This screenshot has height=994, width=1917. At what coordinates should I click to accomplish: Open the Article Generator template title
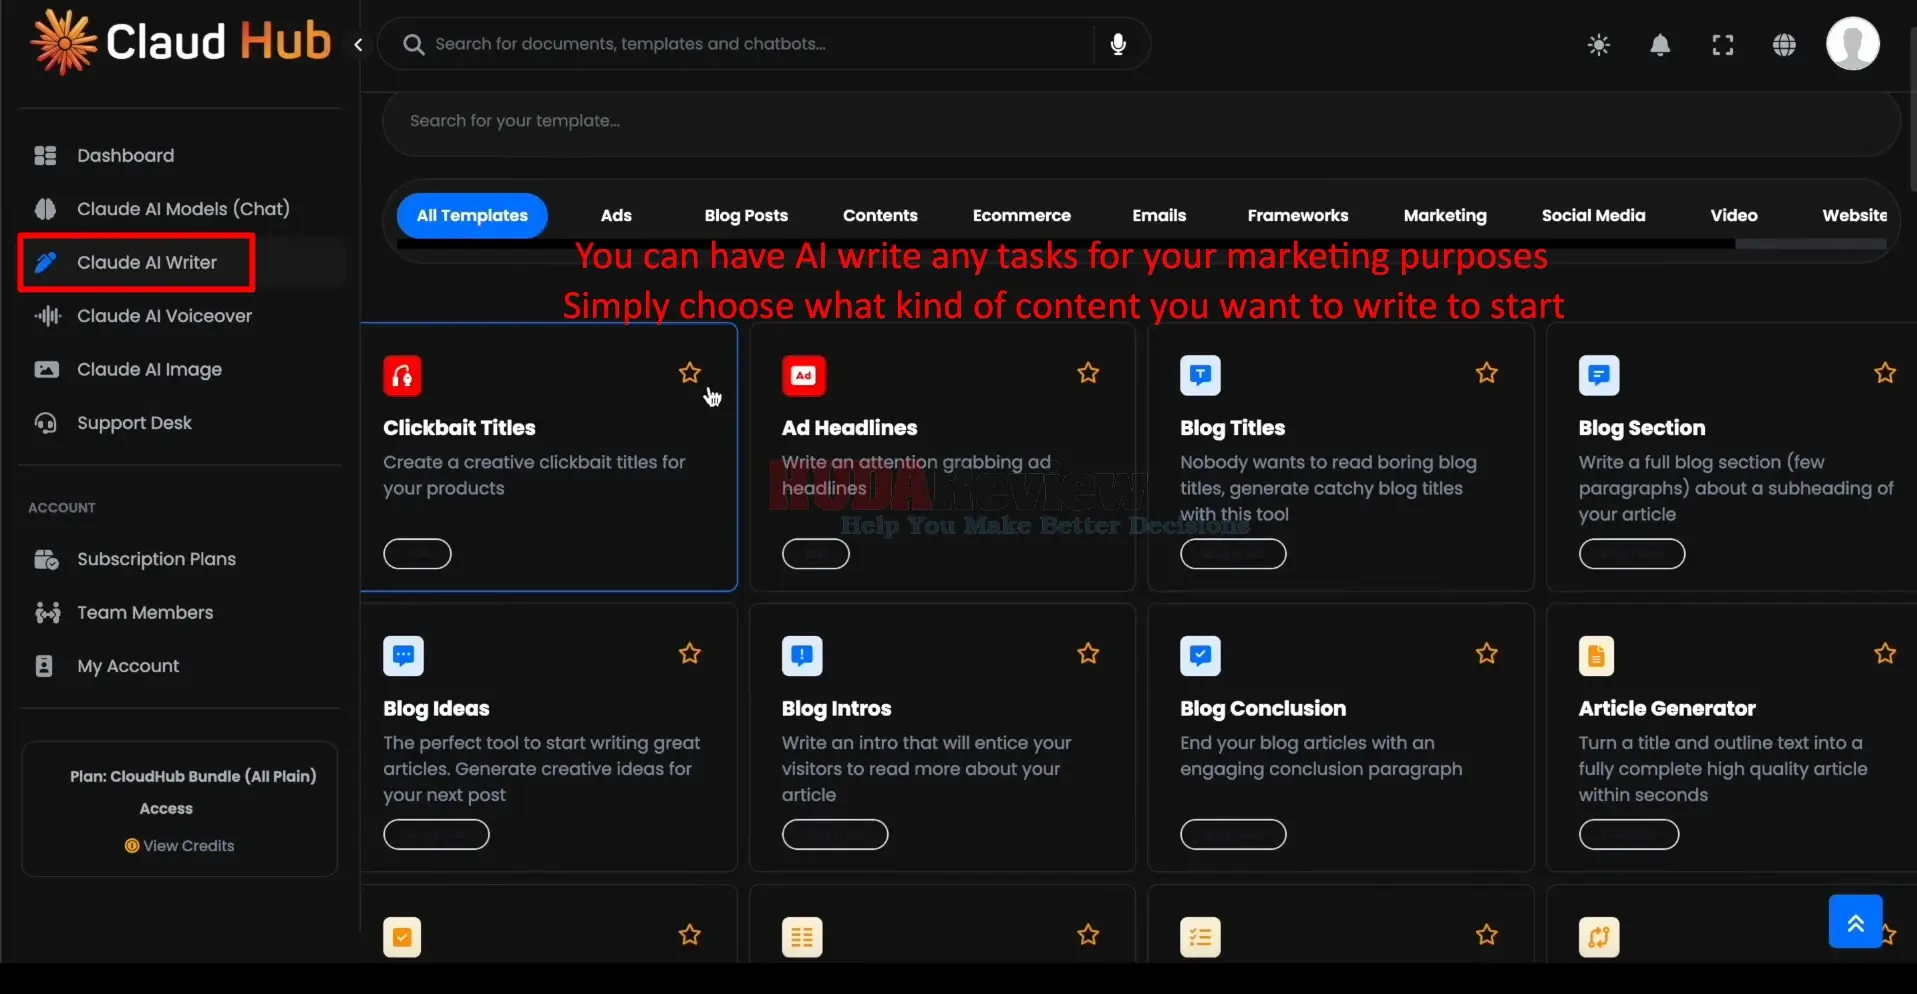click(1667, 709)
